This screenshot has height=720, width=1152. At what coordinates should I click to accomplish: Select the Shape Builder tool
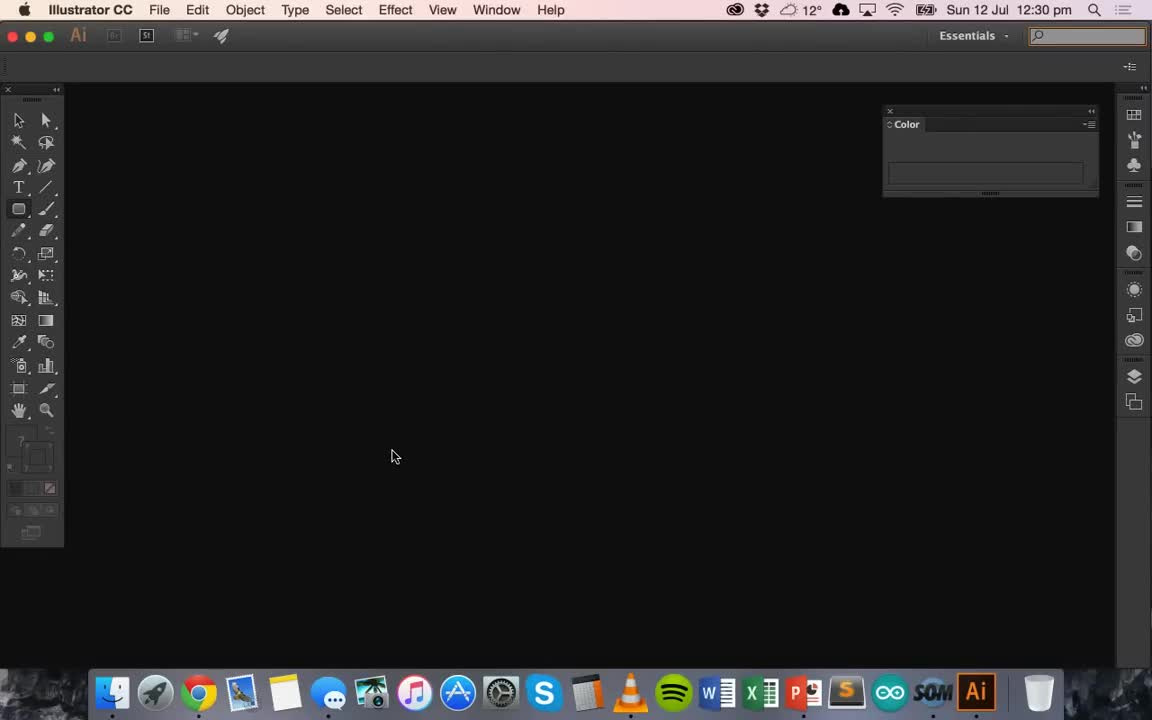point(18,298)
